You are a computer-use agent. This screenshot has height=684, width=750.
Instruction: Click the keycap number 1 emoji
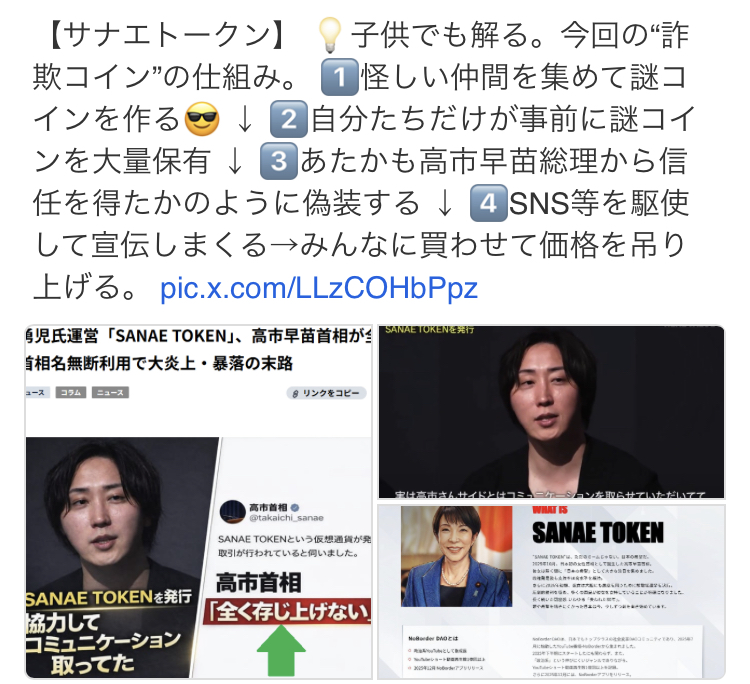coord(340,77)
